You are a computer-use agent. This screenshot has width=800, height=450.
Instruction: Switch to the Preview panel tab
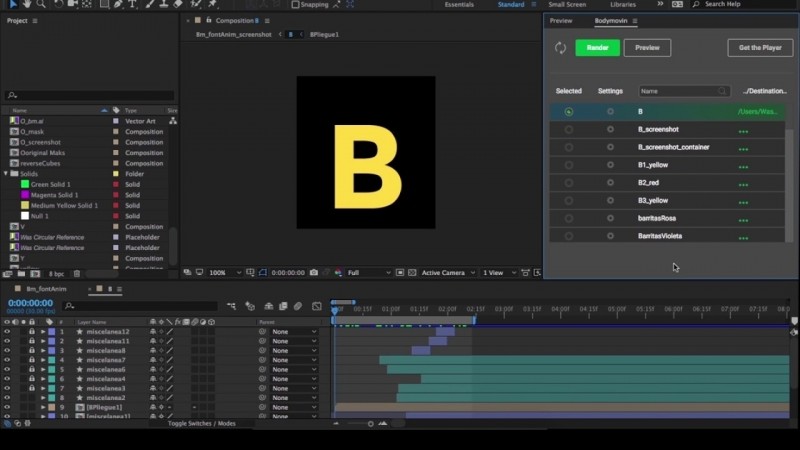[x=561, y=21]
